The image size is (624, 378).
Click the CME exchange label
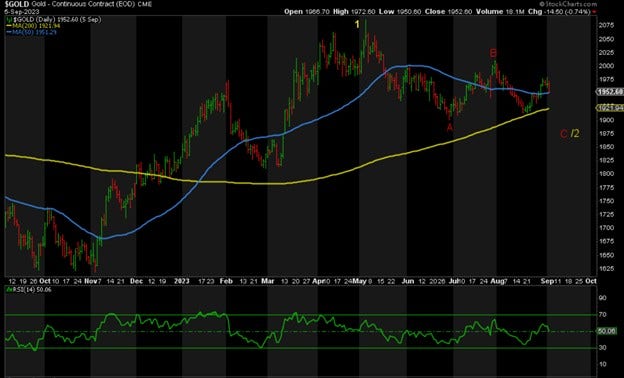pos(145,4)
